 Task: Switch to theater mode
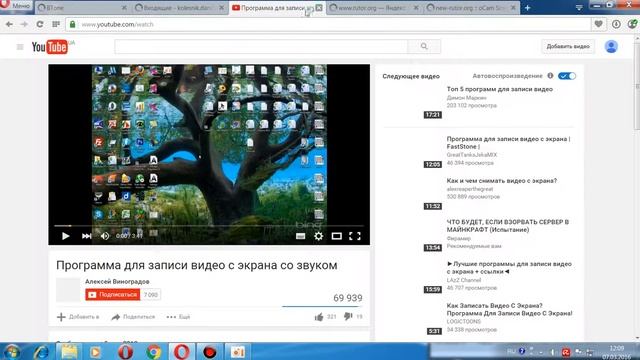click(336, 236)
